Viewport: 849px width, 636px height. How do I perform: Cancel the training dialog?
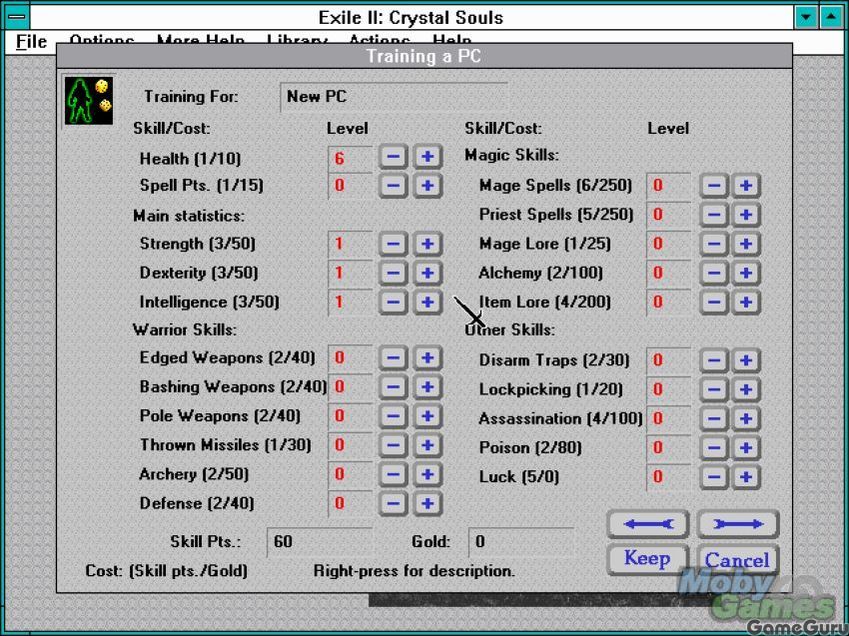click(x=737, y=560)
